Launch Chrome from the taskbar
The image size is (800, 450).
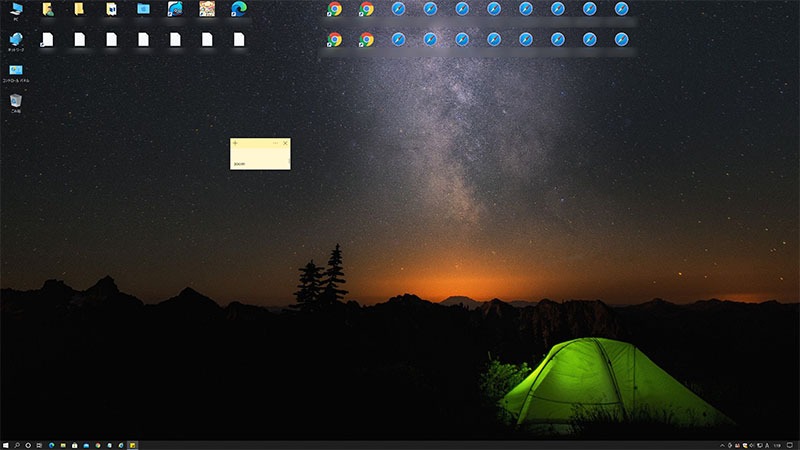[98, 445]
